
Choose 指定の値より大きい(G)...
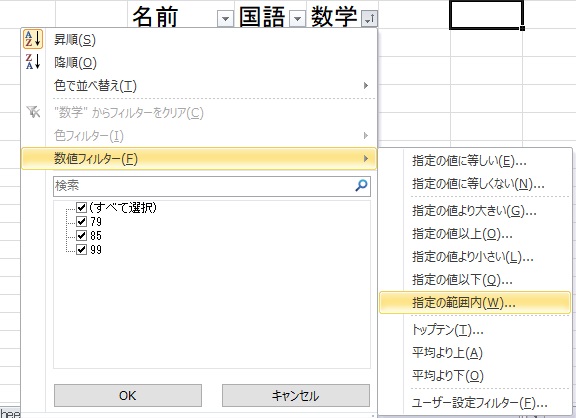pos(475,211)
